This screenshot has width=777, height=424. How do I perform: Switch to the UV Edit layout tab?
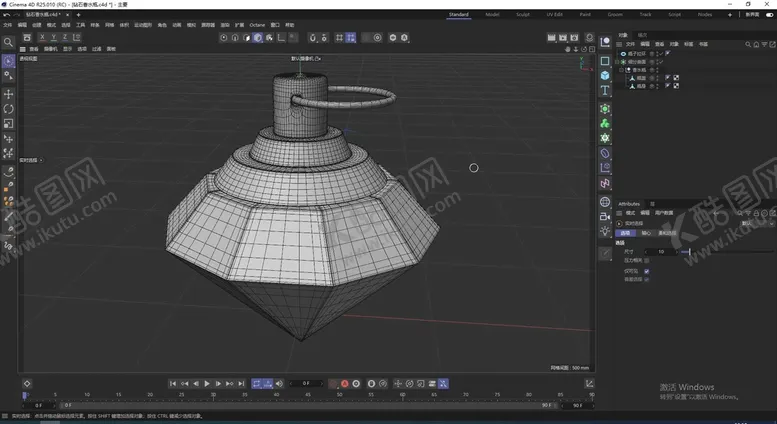[x=555, y=15]
